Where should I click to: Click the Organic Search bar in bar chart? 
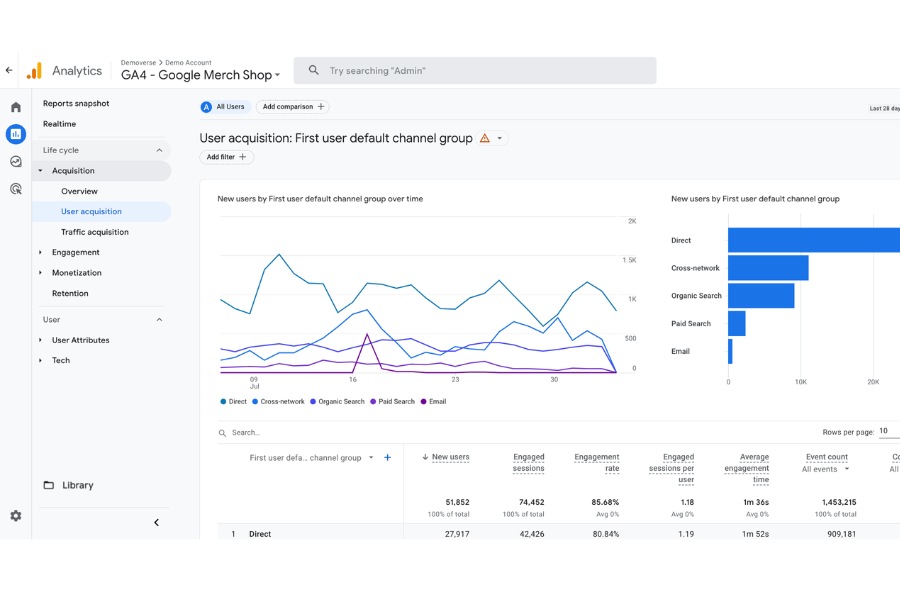(x=761, y=296)
